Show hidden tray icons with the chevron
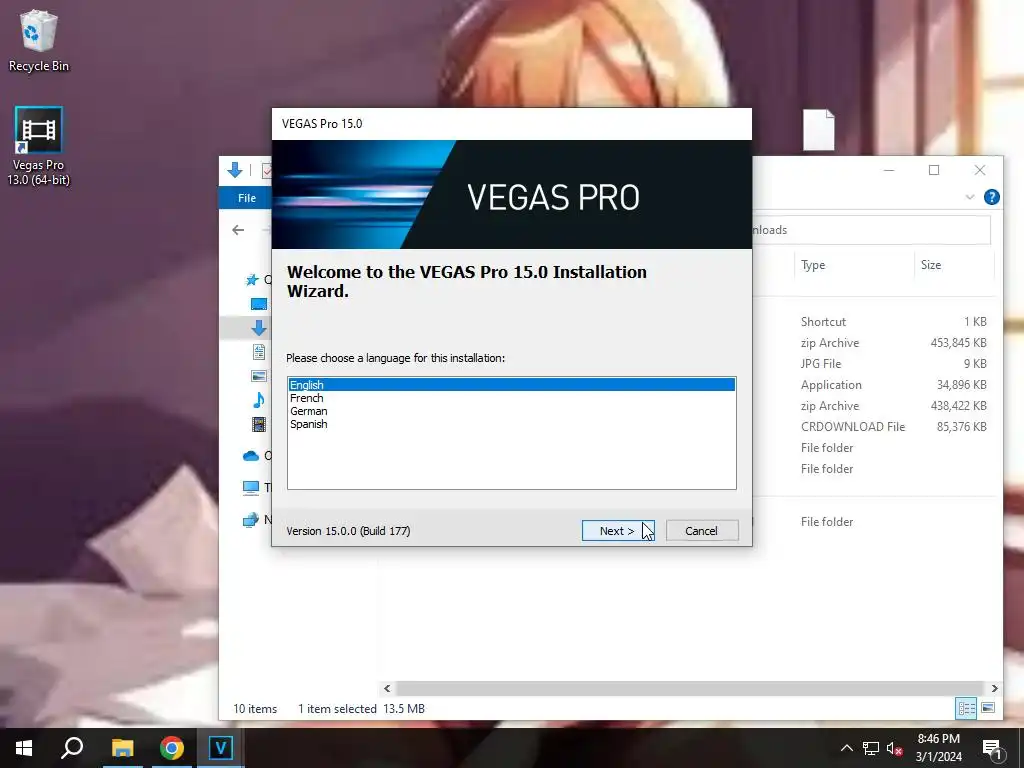The image size is (1024, 768). [846, 748]
